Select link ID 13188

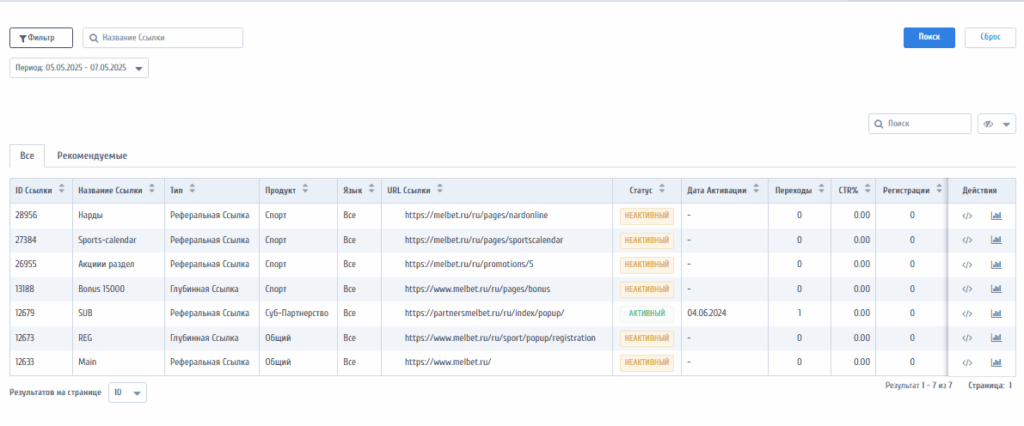click(25, 289)
